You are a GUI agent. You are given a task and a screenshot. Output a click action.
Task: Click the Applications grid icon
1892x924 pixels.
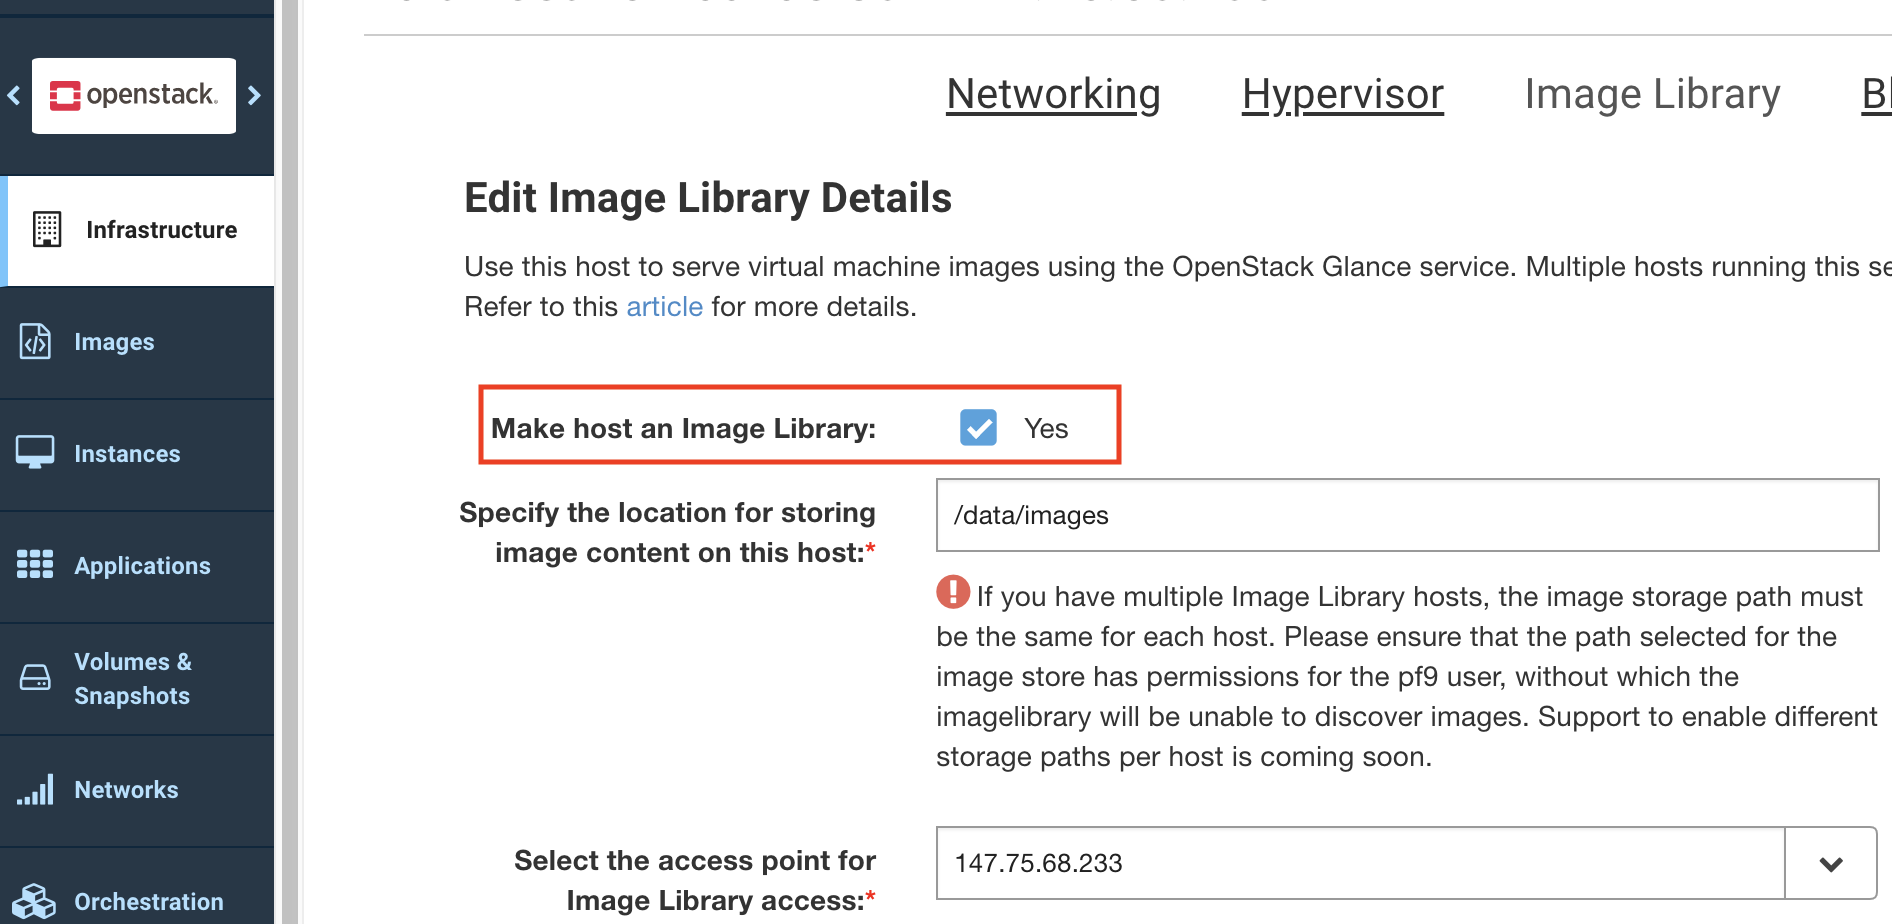point(35,565)
